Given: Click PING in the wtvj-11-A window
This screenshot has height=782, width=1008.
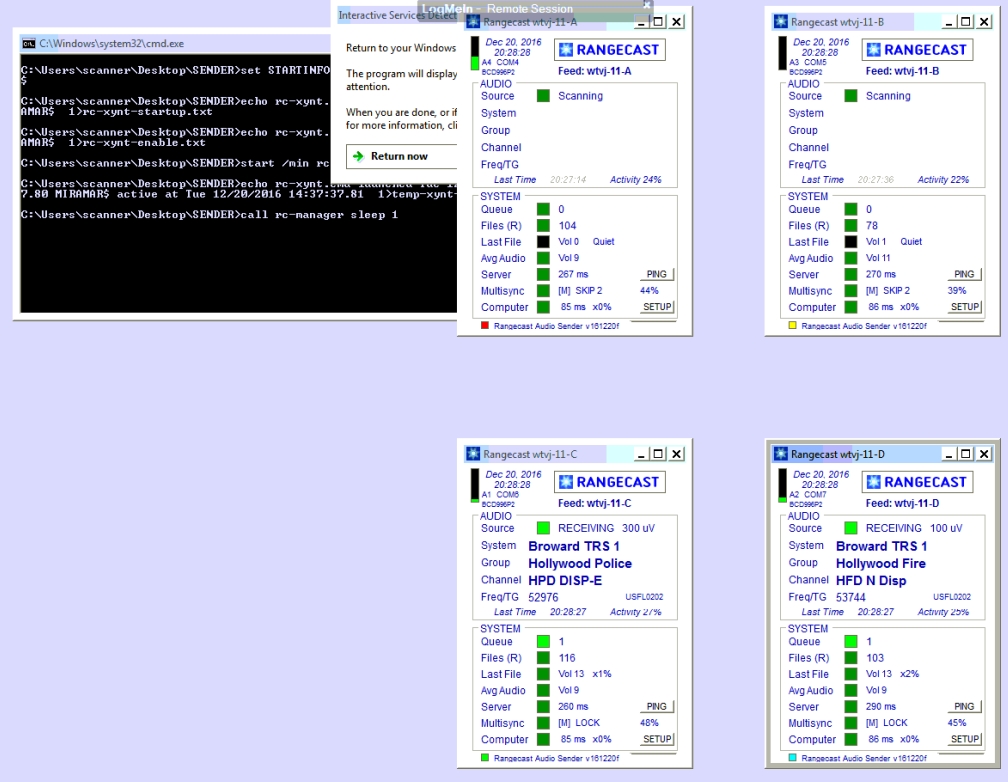Looking at the screenshot, I should tap(656, 274).
